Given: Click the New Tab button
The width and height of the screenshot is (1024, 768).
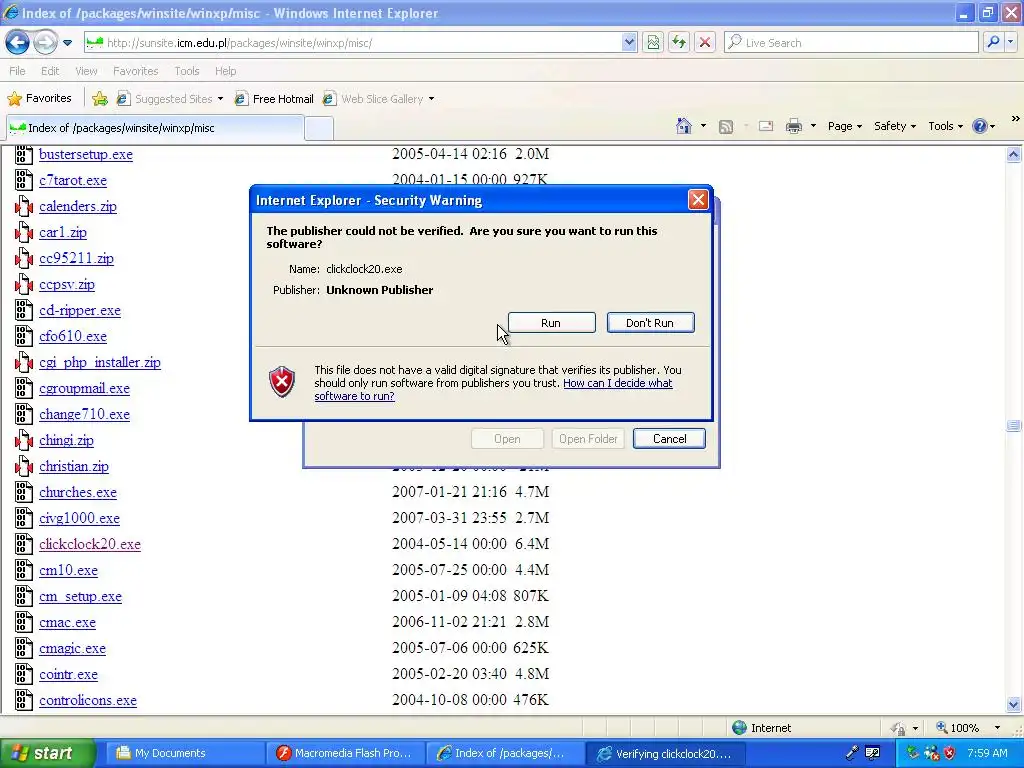Looking at the screenshot, I should (319, 128).
